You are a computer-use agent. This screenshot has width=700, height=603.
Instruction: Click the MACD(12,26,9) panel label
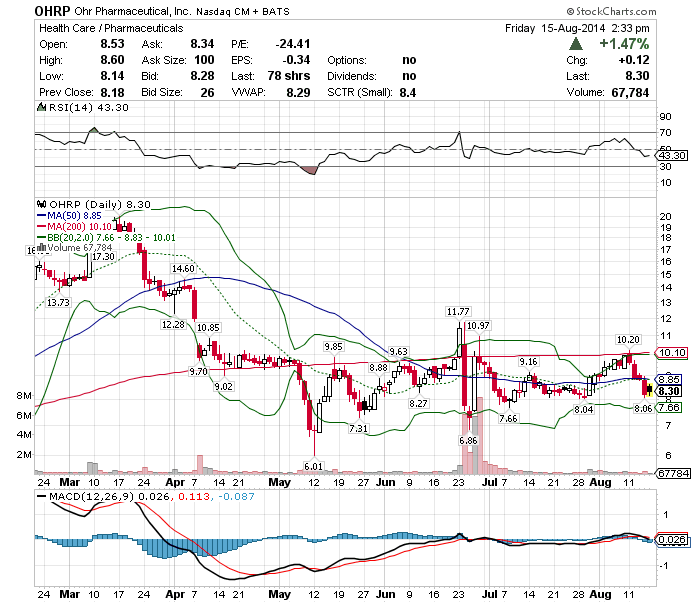[x=91, y=496]
